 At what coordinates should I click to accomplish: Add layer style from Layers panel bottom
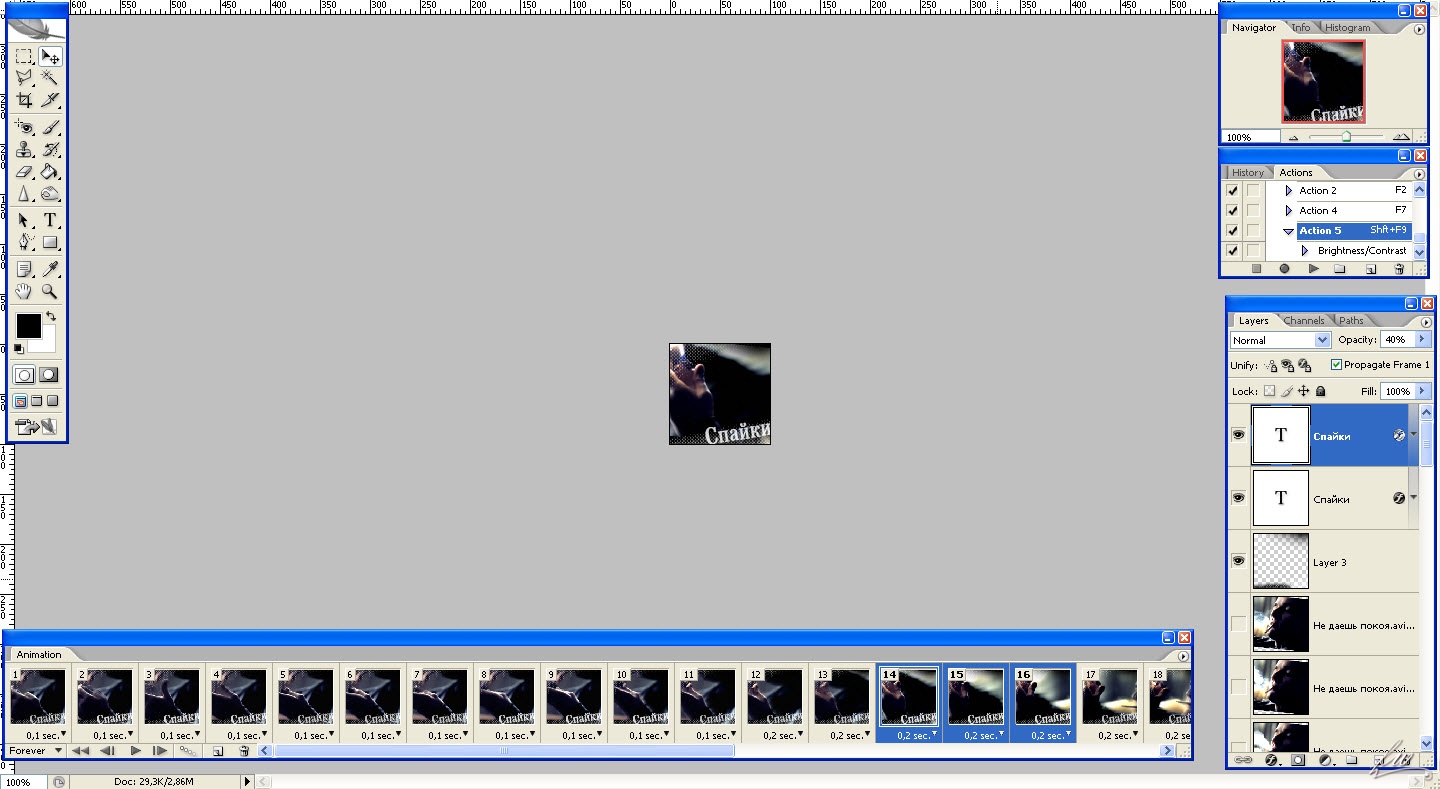[x=1272, y=760]
